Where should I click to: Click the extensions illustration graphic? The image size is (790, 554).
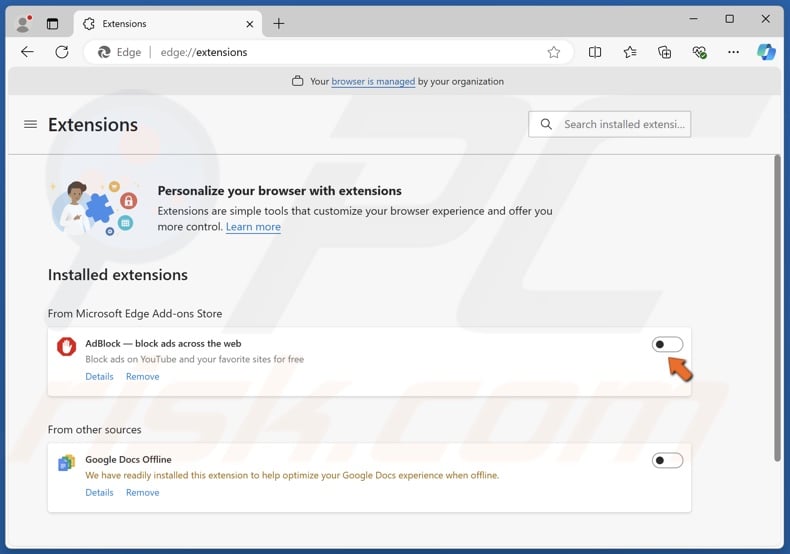pyautogui.click(x=94, y=208)
